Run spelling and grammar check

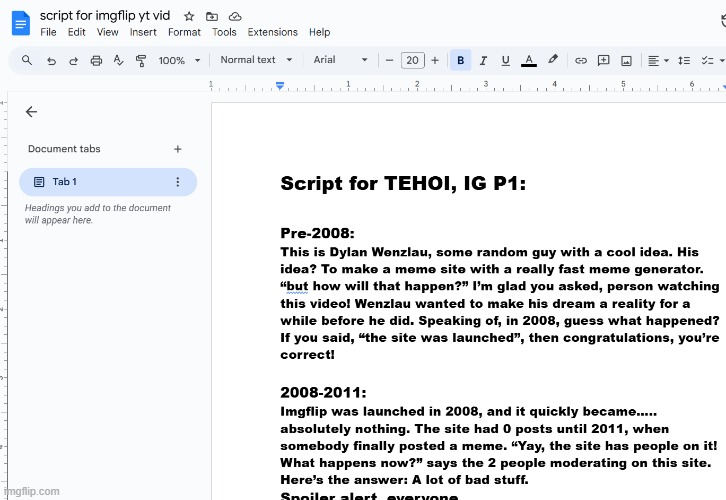point(118,61)
